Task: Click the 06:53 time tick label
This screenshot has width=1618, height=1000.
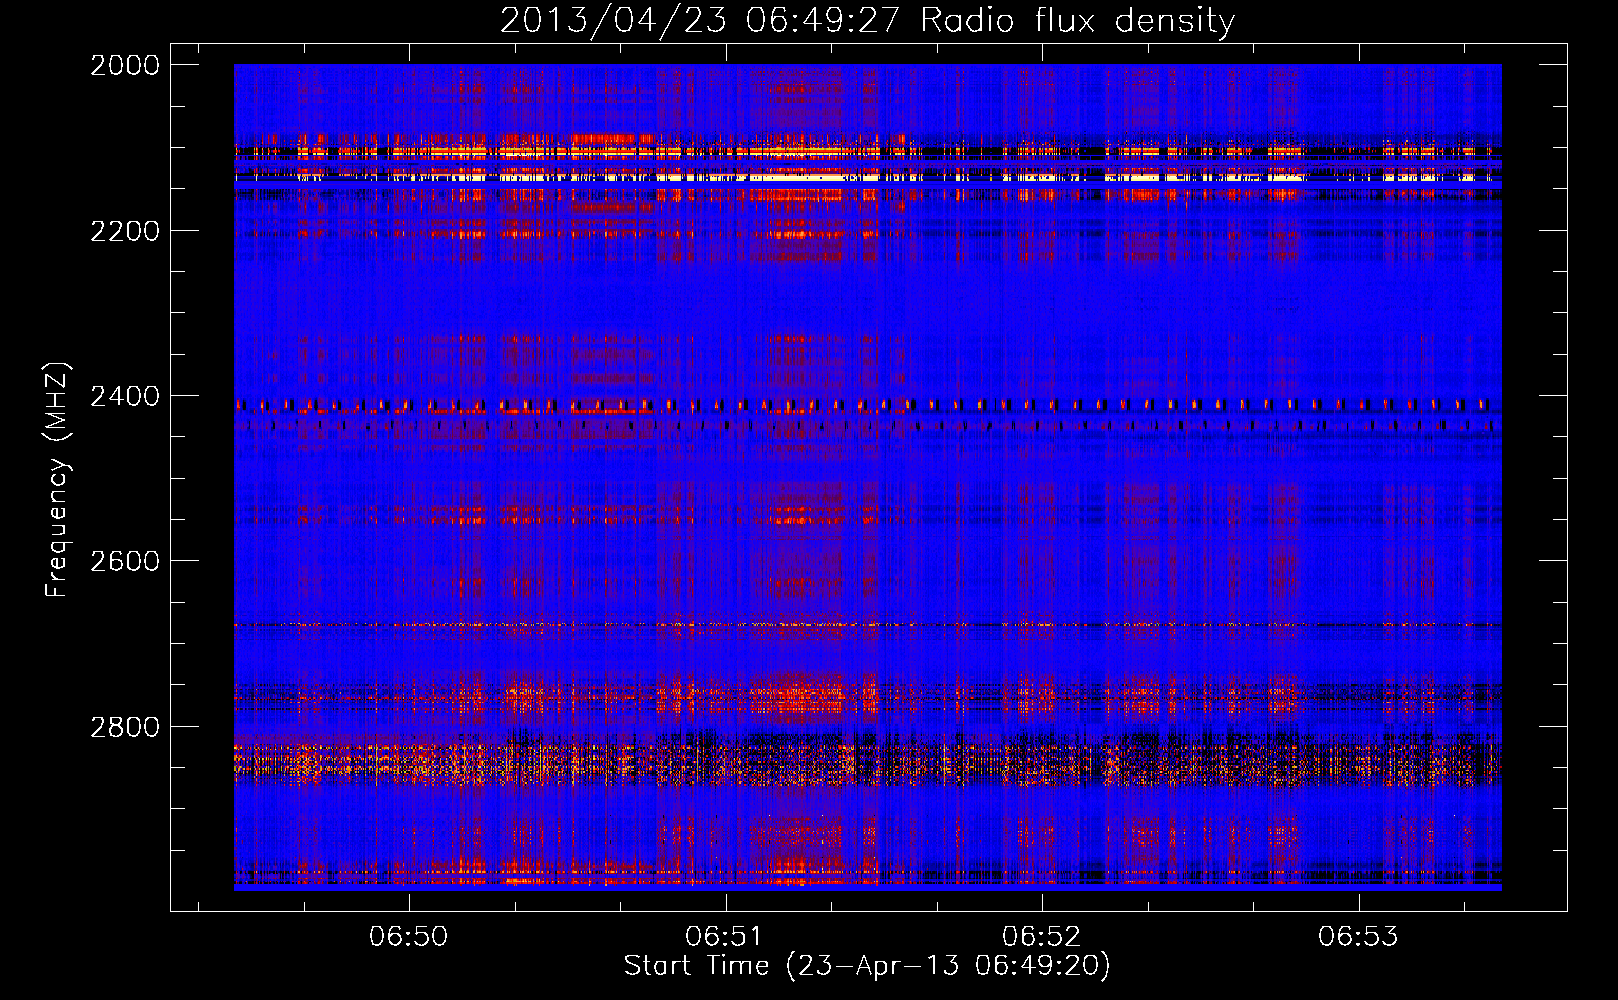Action: coord(1358,936)
